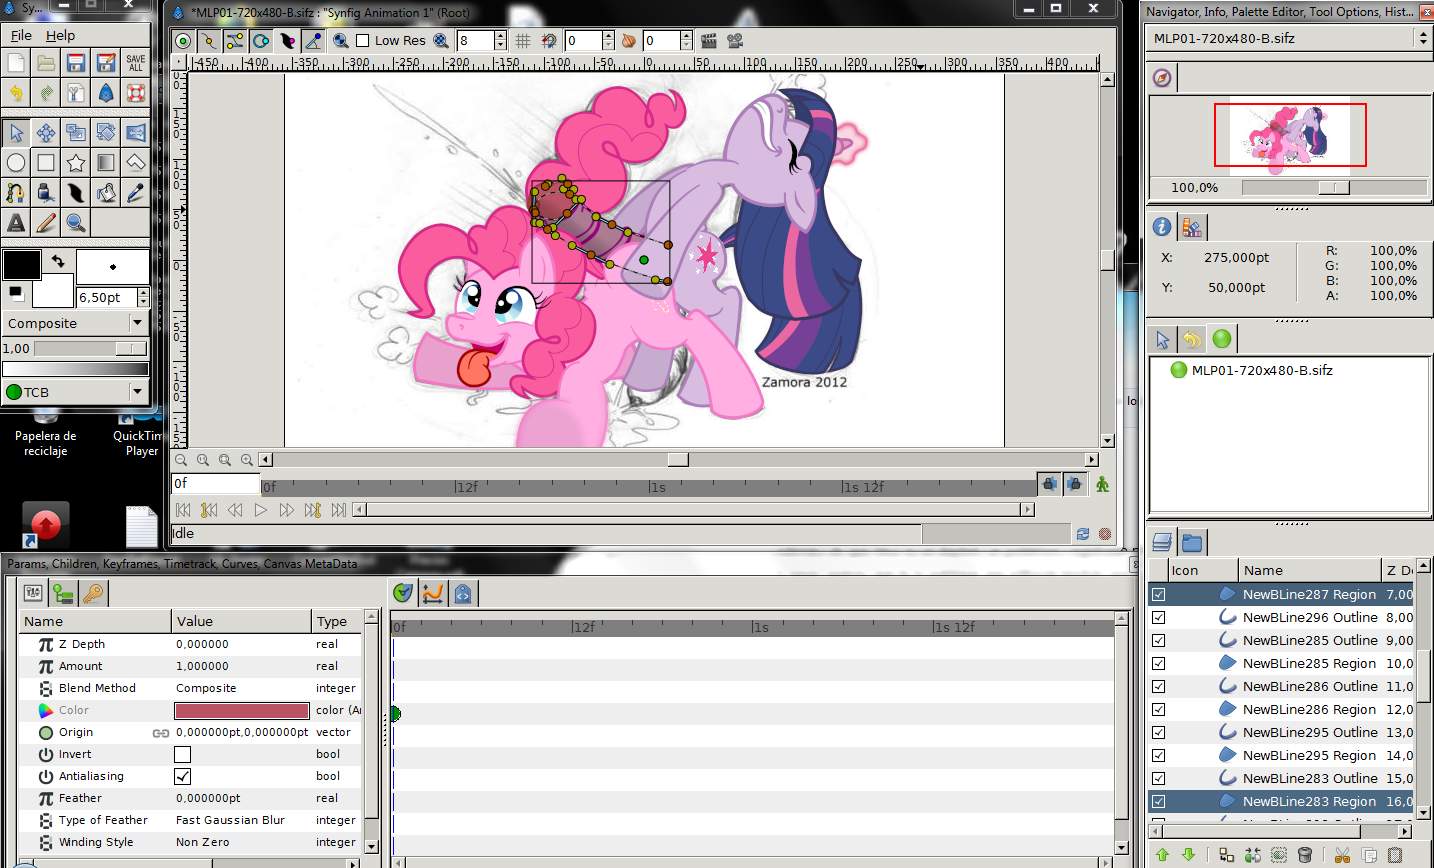Click the Lower Layer green down arrow
1434x868 pixels.
[1188, 855]
